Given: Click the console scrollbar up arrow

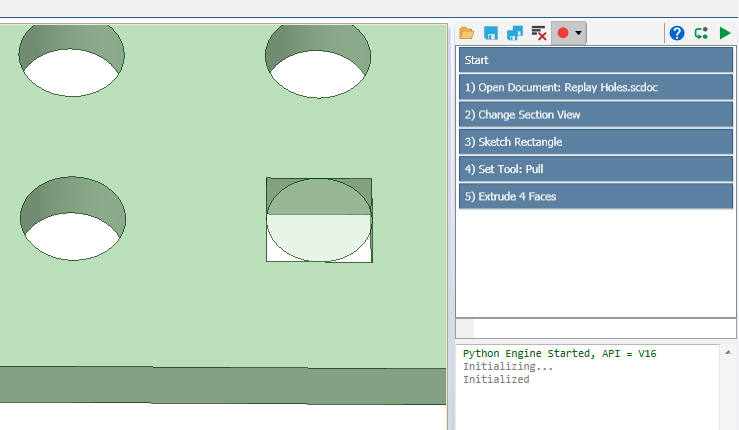Looking at the screenshot, I should pyautogui.click(x=728, y=352).
